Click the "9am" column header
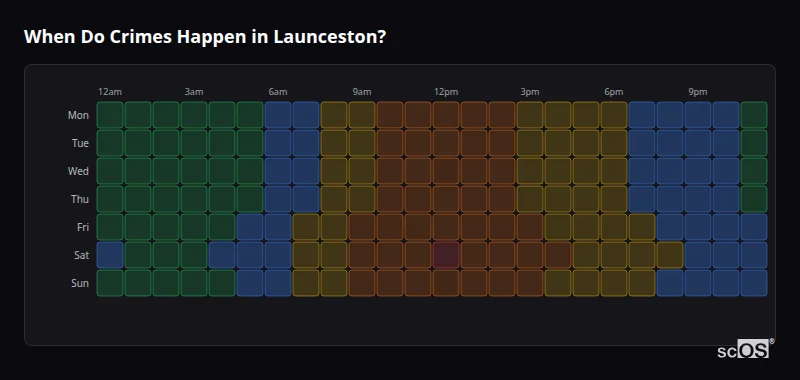Image resolution: width=800 pixels, height=380 pixels. coord(362,92)
